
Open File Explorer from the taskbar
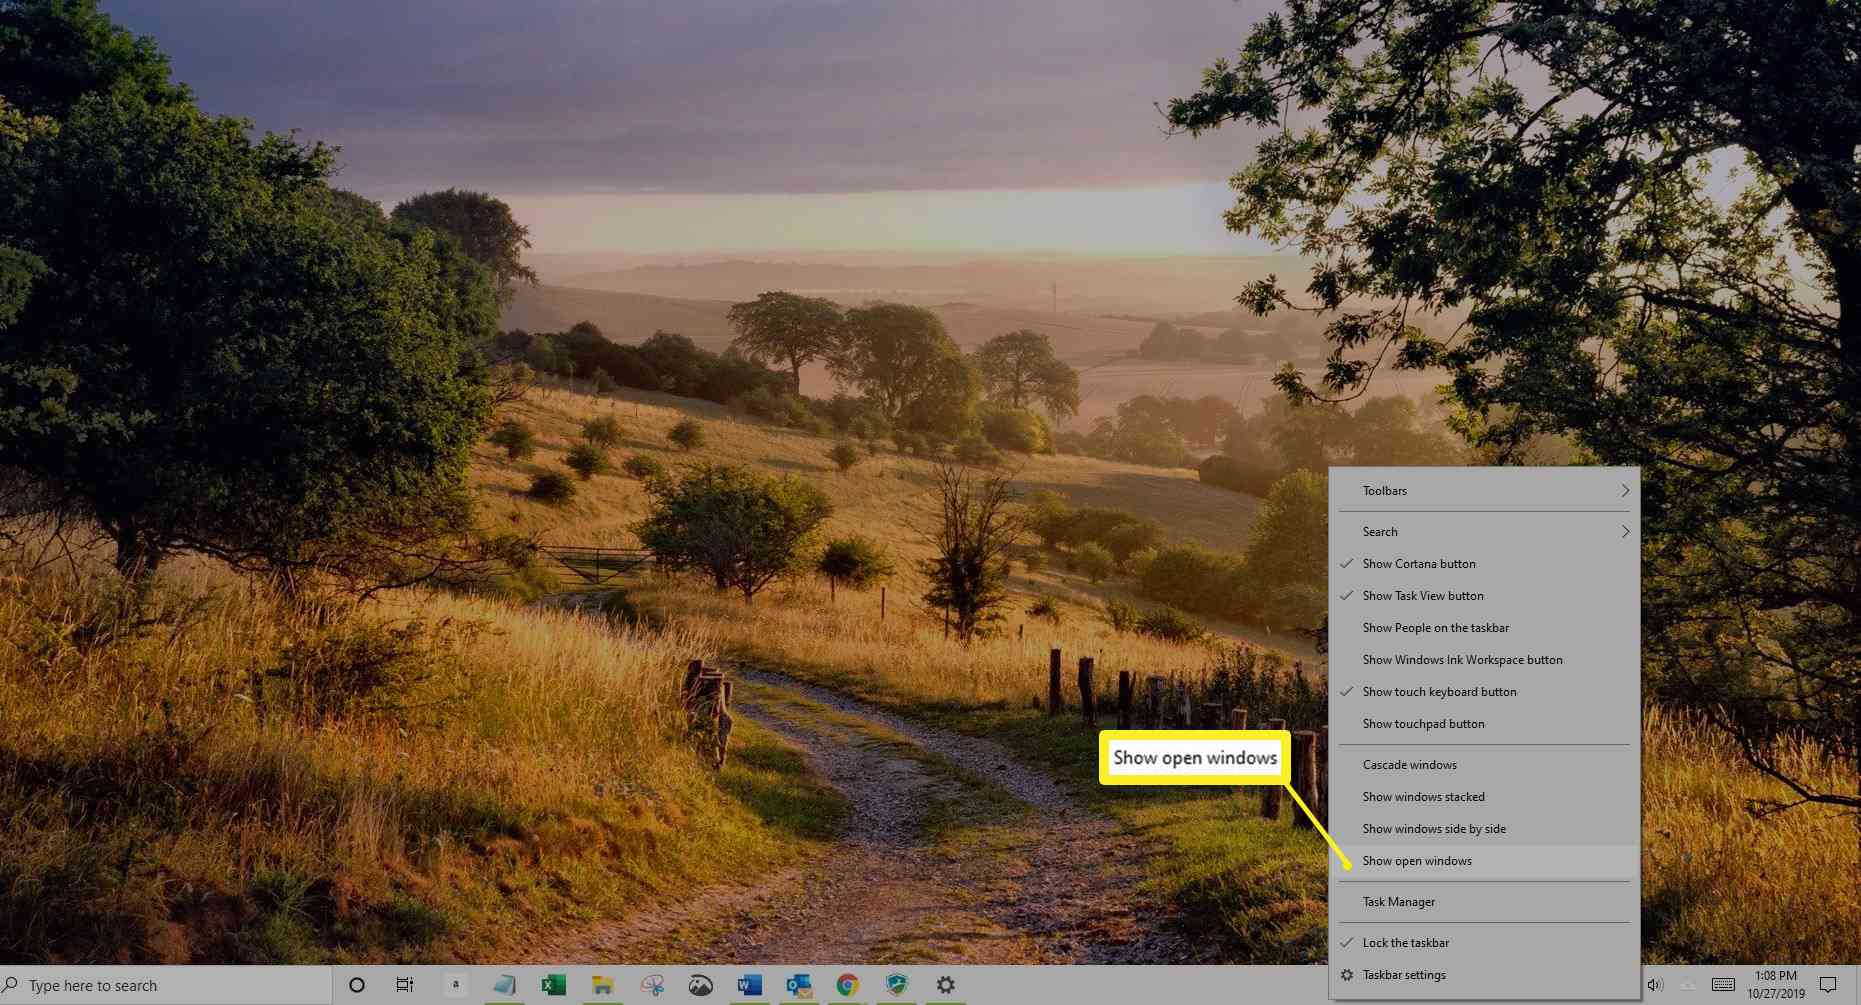click(x=601, y=985)
